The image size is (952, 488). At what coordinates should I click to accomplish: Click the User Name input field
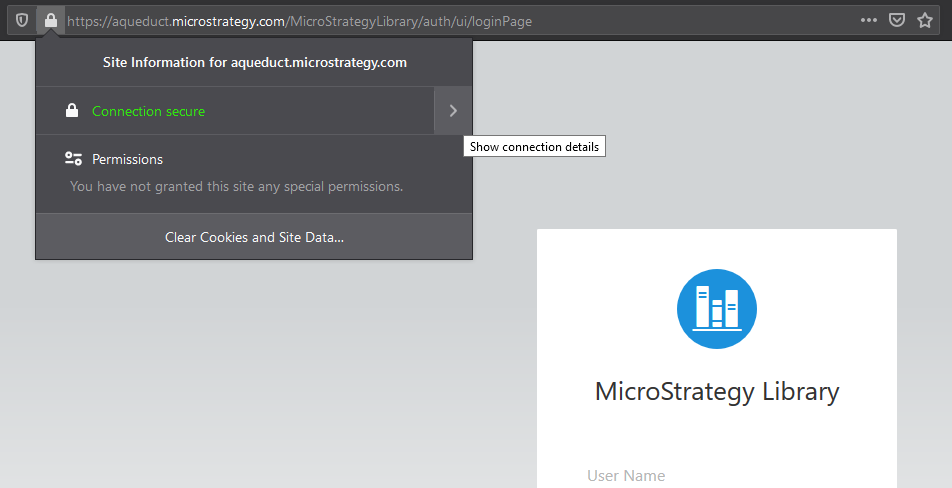716,476
